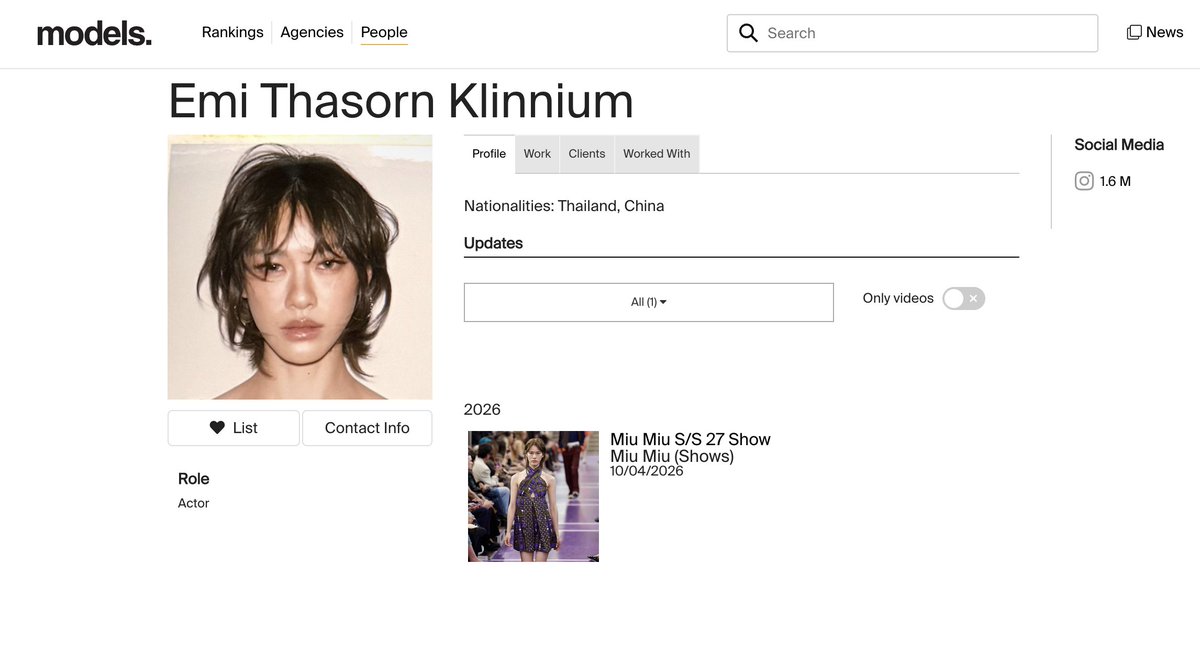
Task: Open the Miu Miu runway show thumbnail
Action: coord(534,496)
